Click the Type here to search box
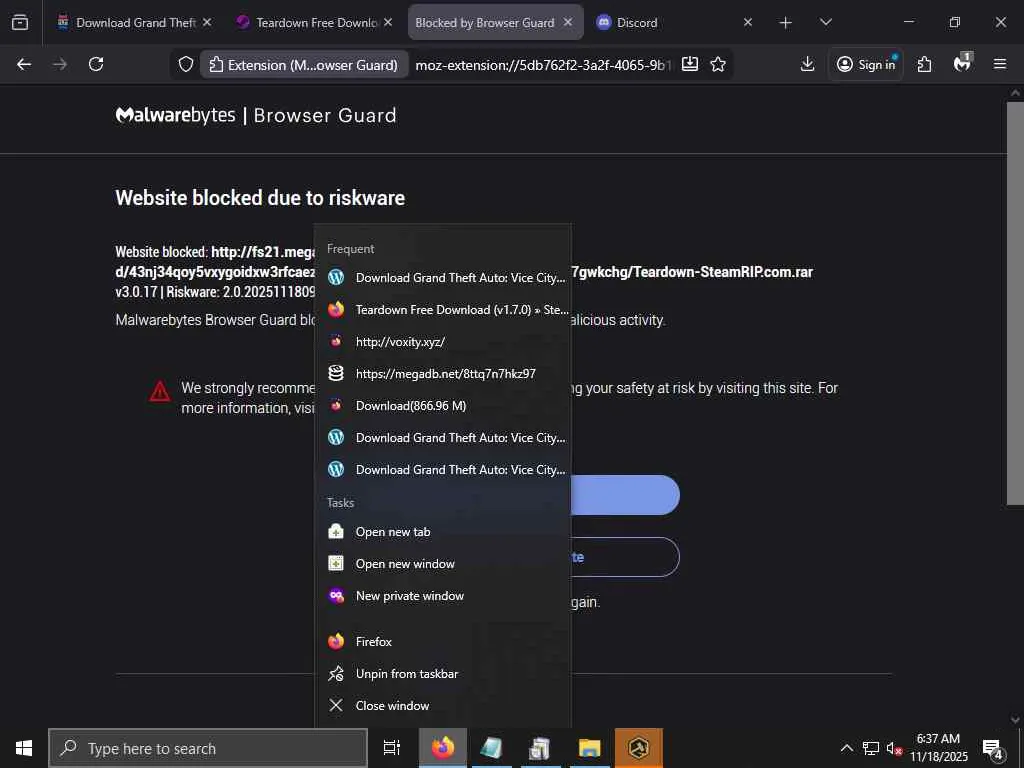Image resolution: width=1024 pixels, height=768 pixels. (208, 748)
